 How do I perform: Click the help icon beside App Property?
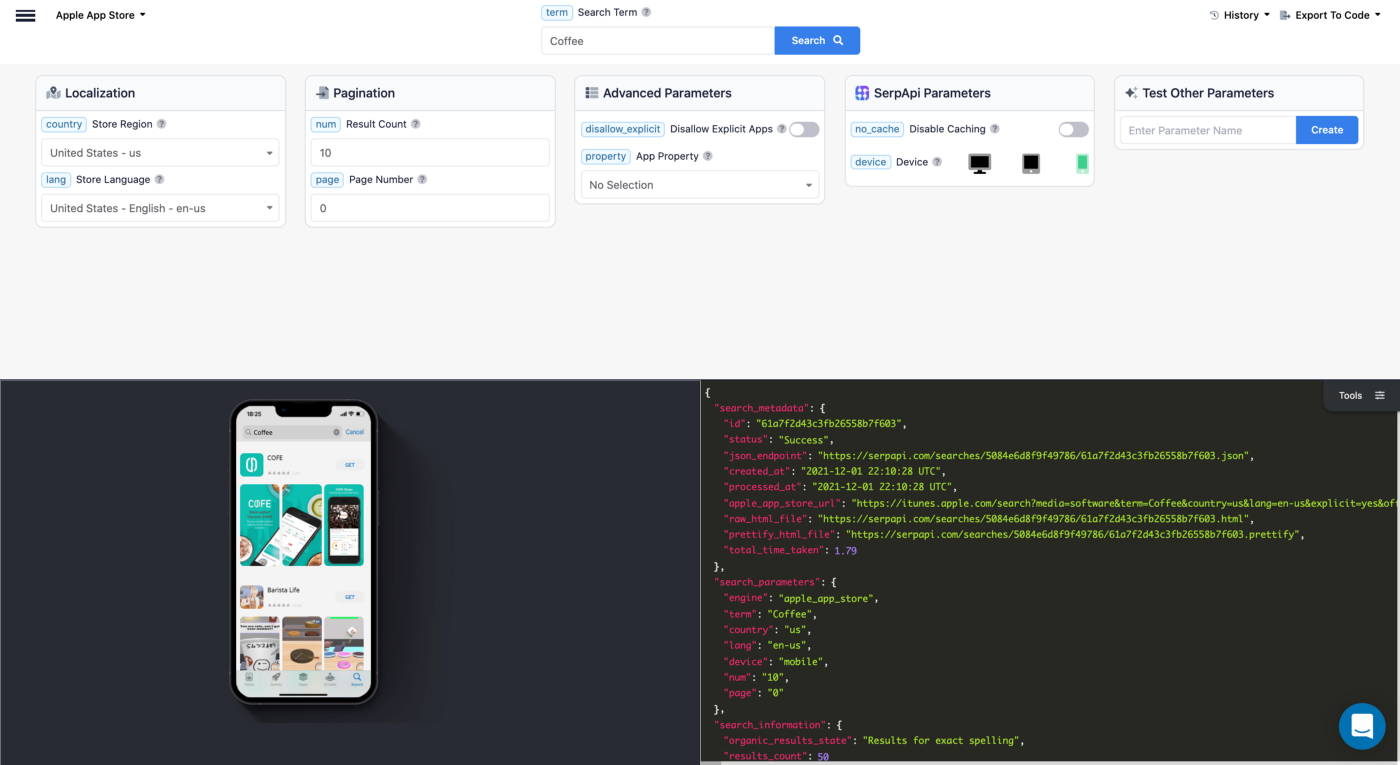(x=707, y=156)
